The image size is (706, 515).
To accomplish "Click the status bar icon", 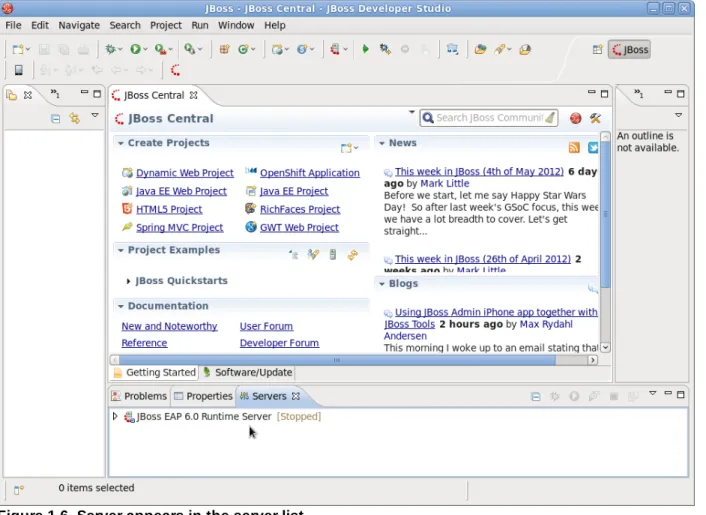I will tap(18, 489).
